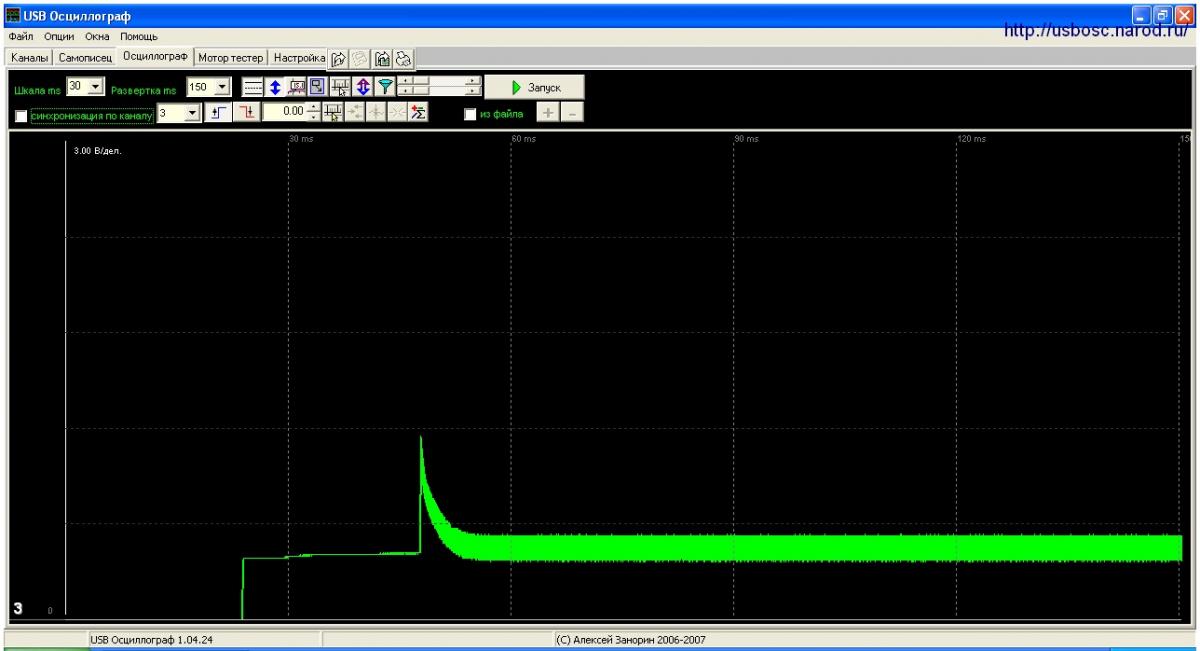Switch to the Мотор тестер tab

(230, 57)
